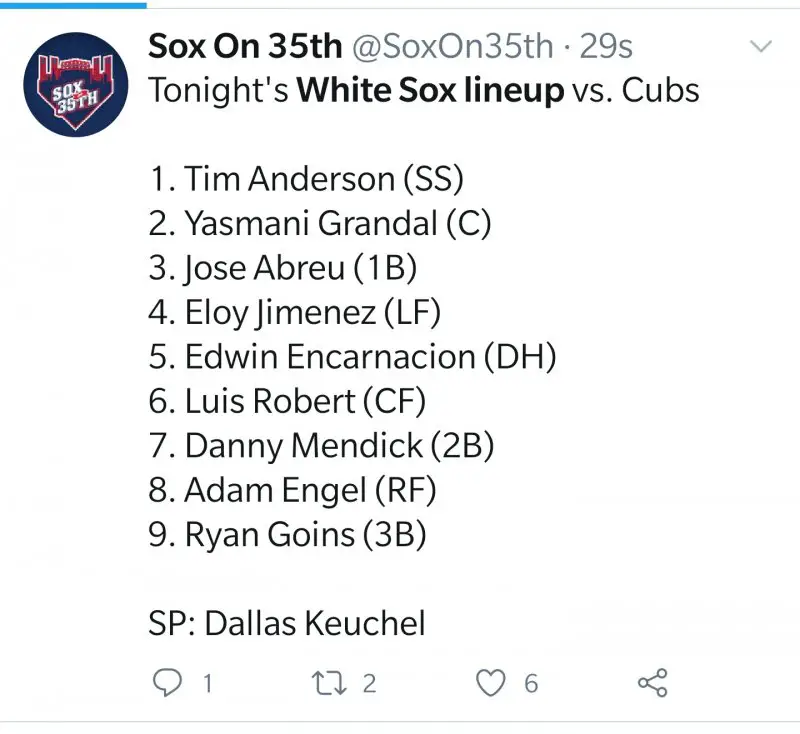The width and height of the screenshot is (800, 734).
Task: Click the Jose Abreu (1B) entry
Action: coord(283,268)
